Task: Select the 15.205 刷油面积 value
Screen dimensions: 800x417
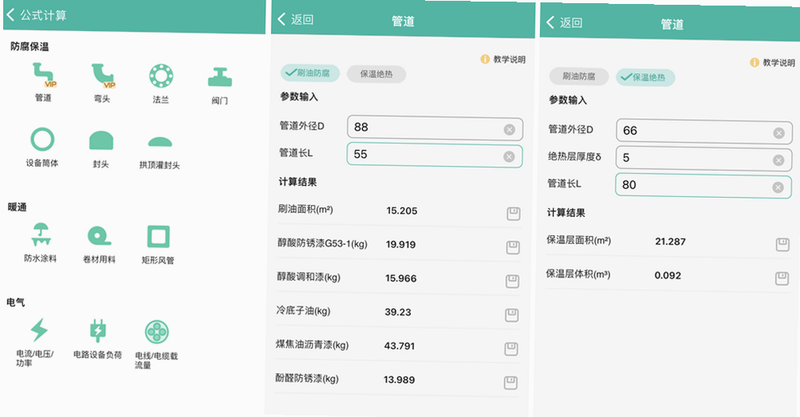Action: pyautogui.click(x=402, y=211)
